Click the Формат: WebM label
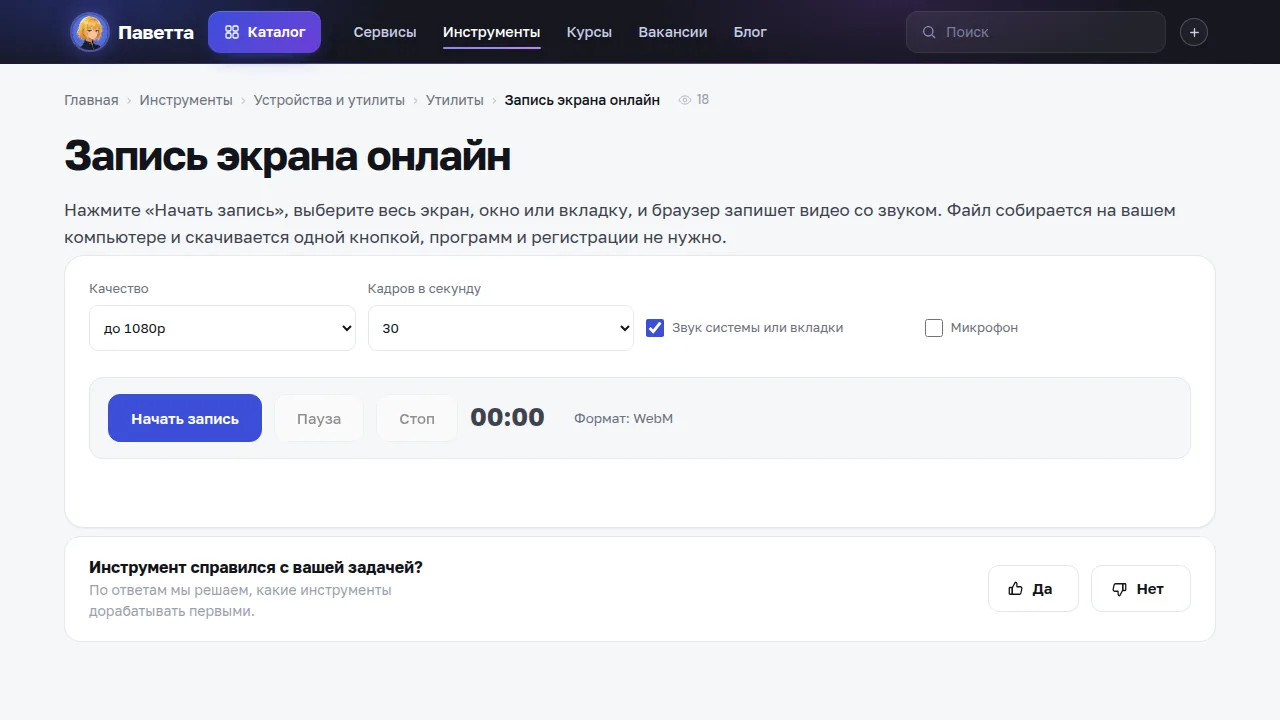The height and width of the screenshot is (720, 1280). coord(624,418)
